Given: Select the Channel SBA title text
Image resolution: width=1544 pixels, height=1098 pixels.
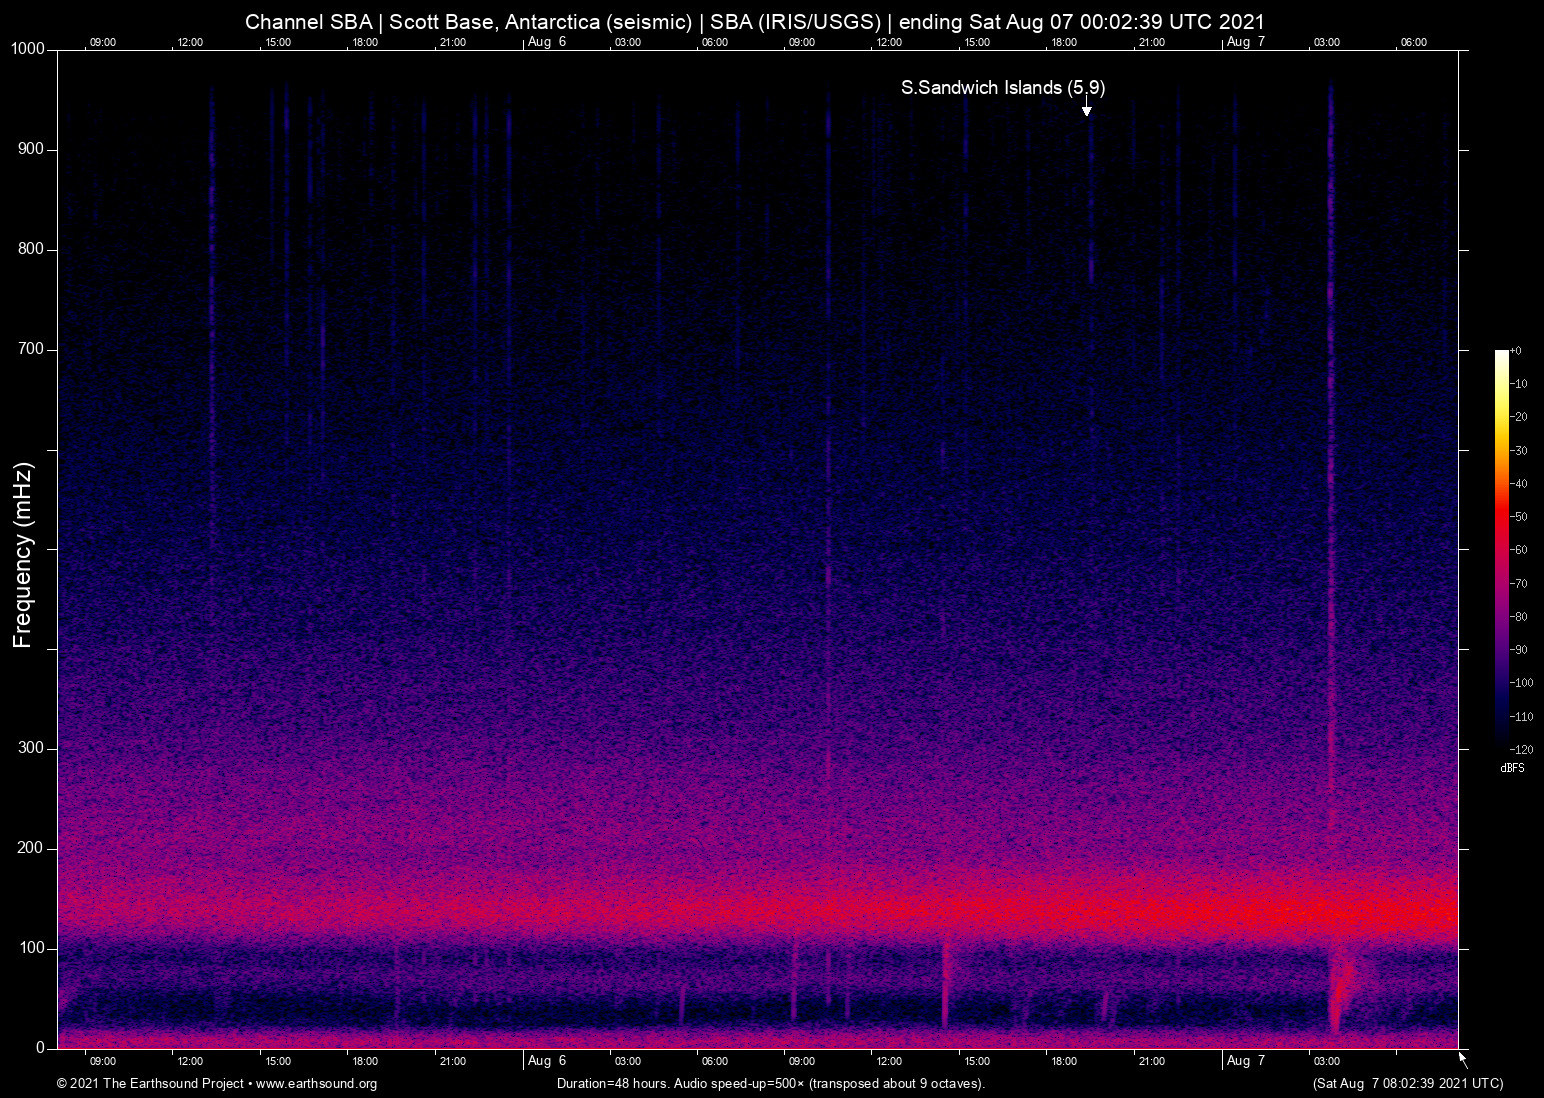Looking at the screenshot, I should point(310,21).
